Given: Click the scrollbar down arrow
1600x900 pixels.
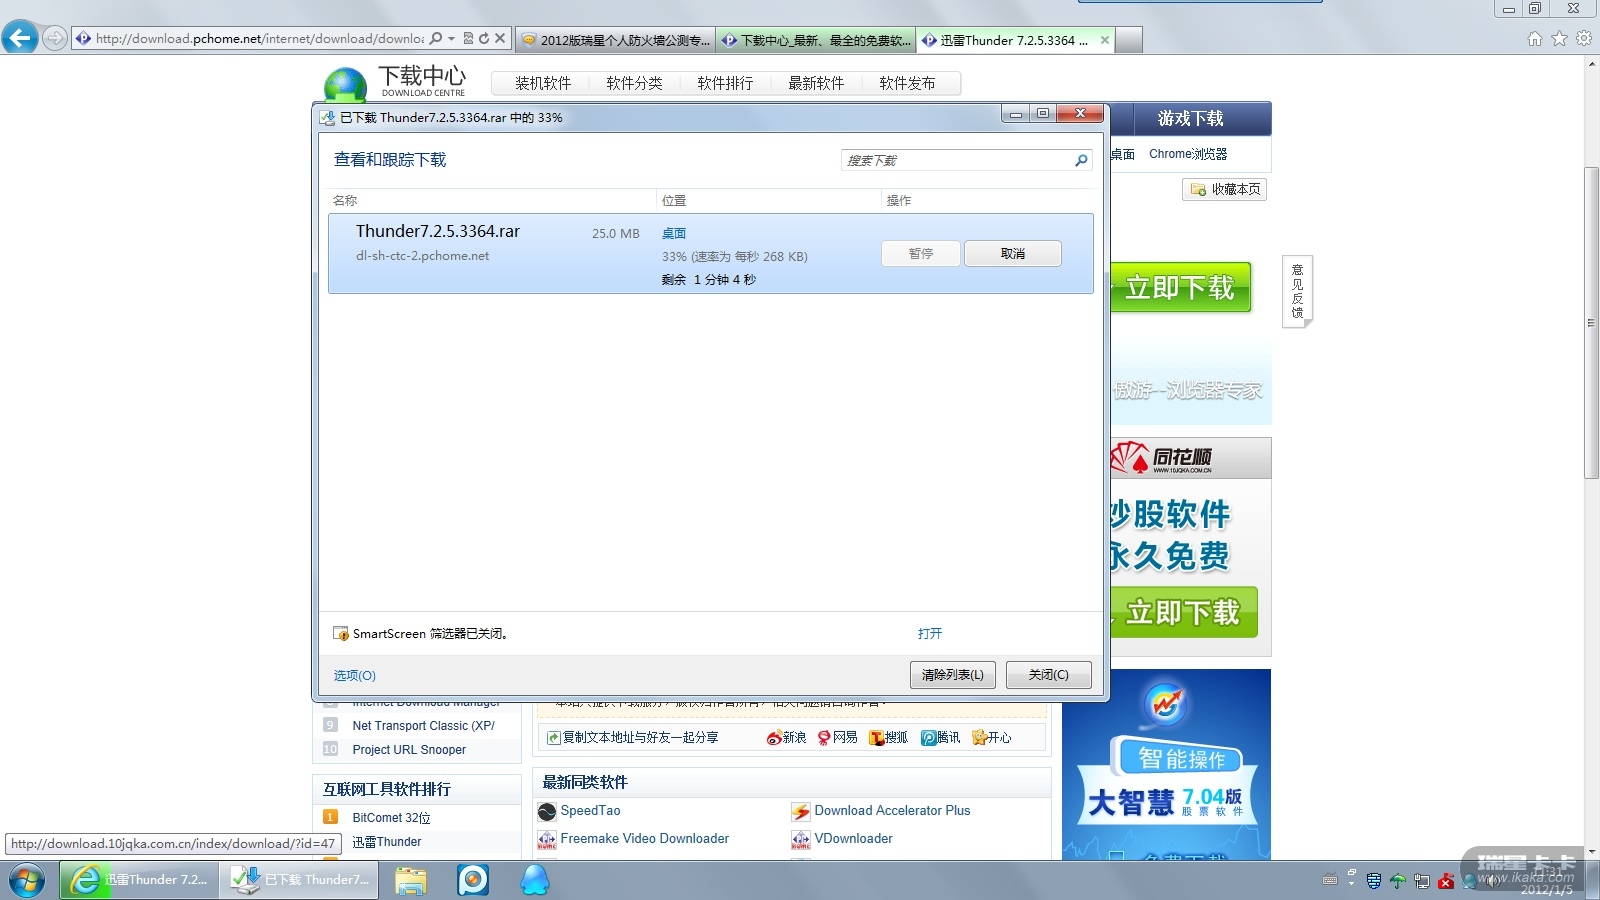Looking at the screenshot, I should (1591, 852).
